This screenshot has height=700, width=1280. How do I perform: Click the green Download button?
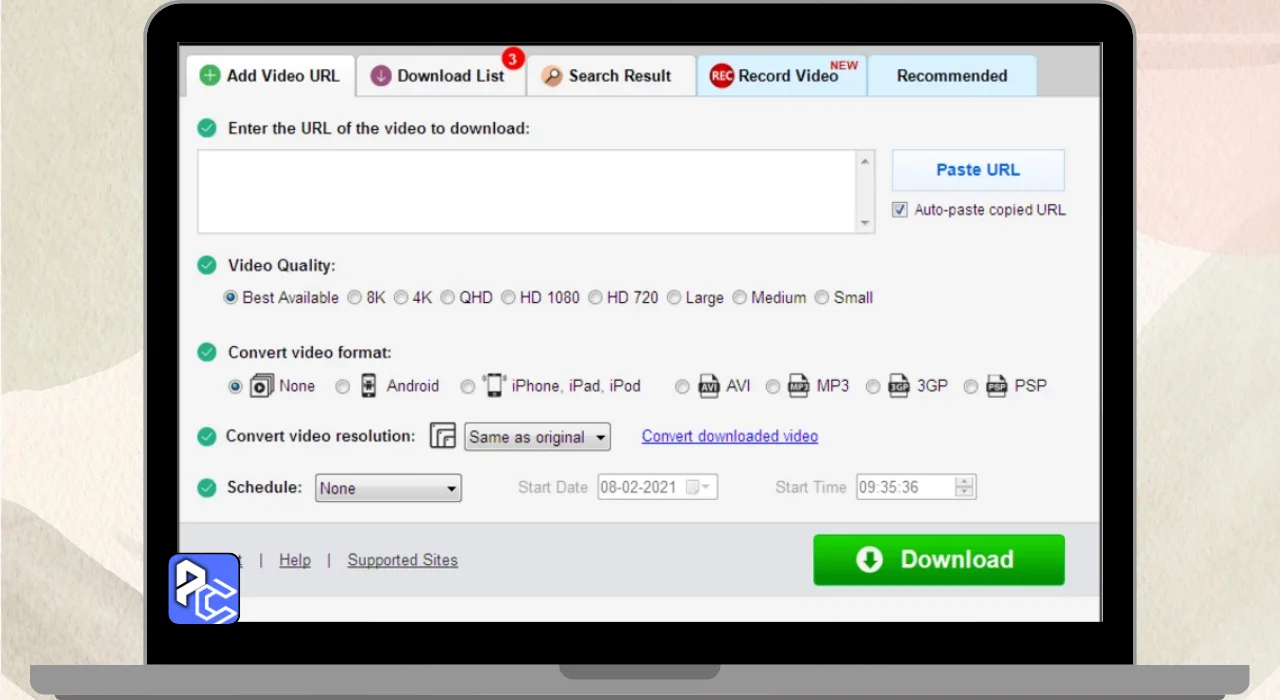click(x=939, y=560)
